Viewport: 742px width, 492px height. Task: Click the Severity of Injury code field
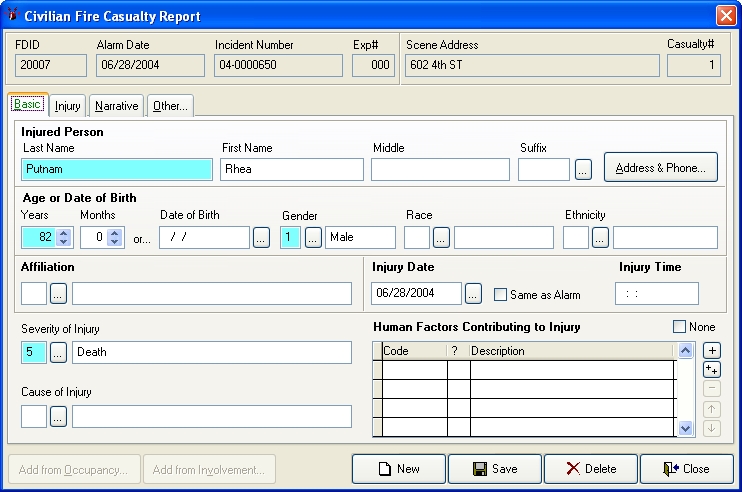tap(34, 352)
